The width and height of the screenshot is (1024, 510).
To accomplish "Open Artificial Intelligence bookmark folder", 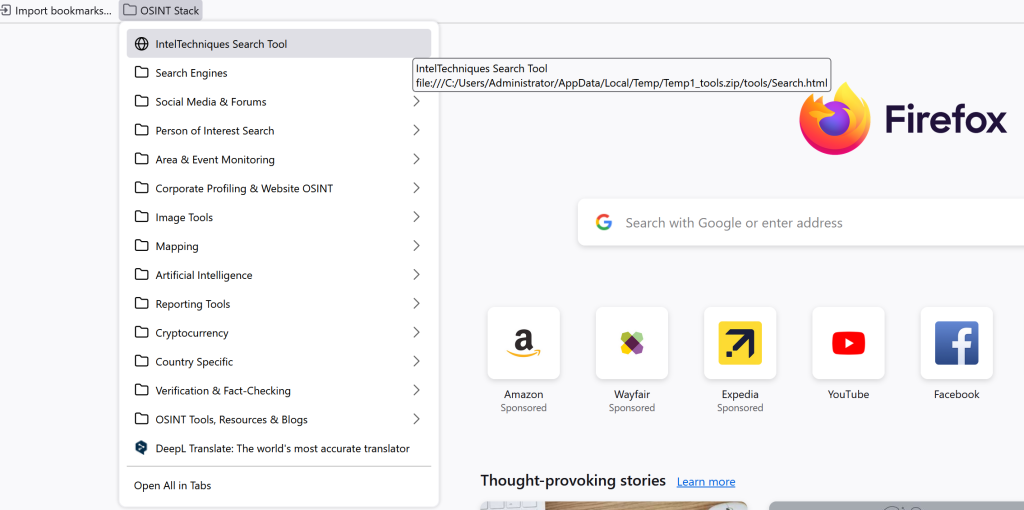I will [x=279, y=275].
